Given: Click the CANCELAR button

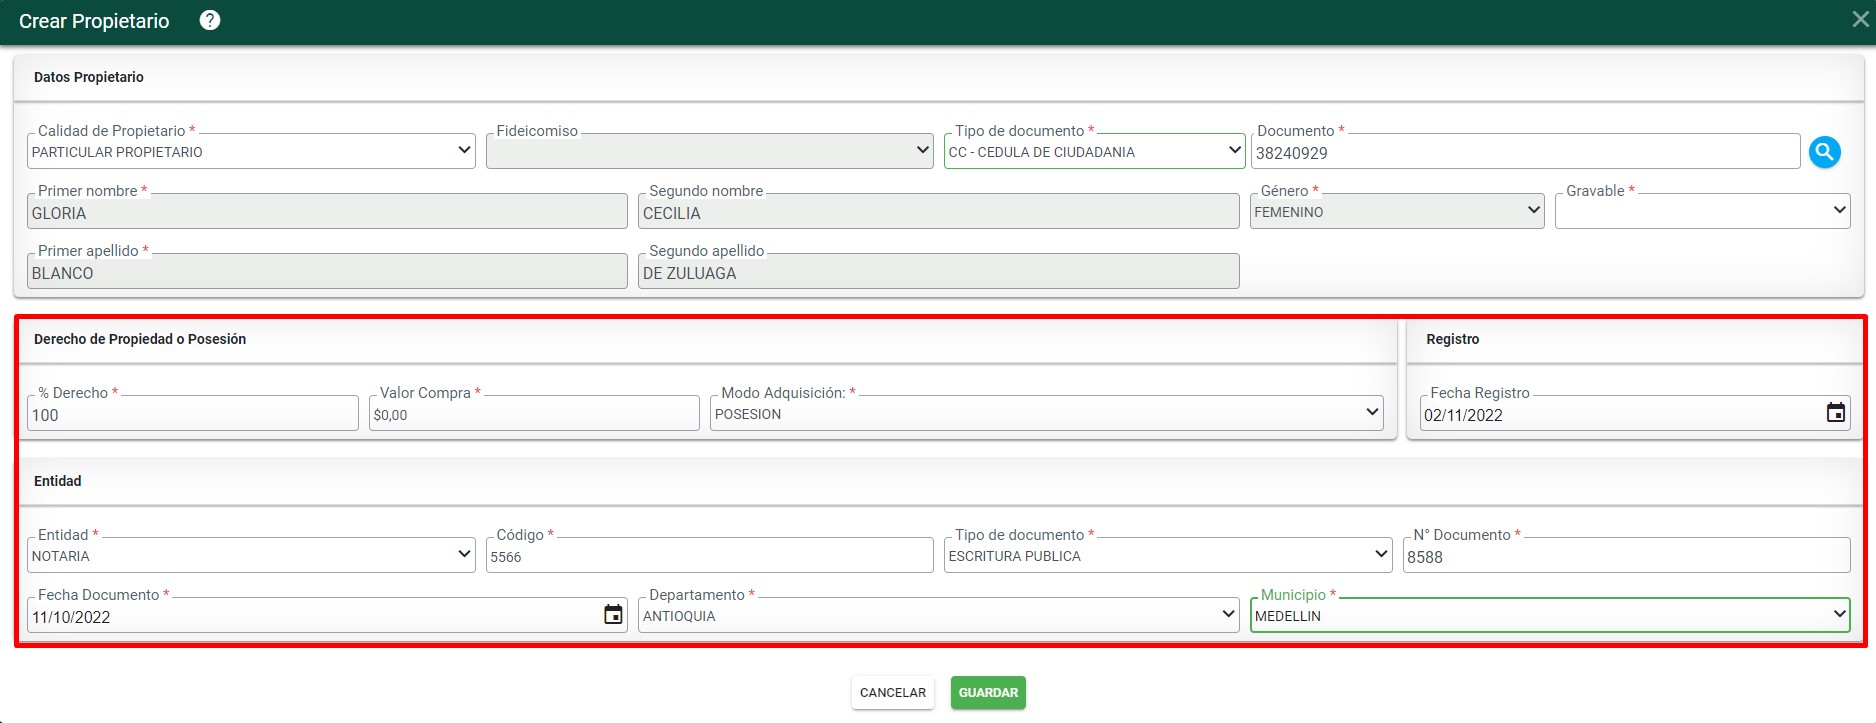Looking at the screenshot, I should pyautogui.click(x=893, y=692).
